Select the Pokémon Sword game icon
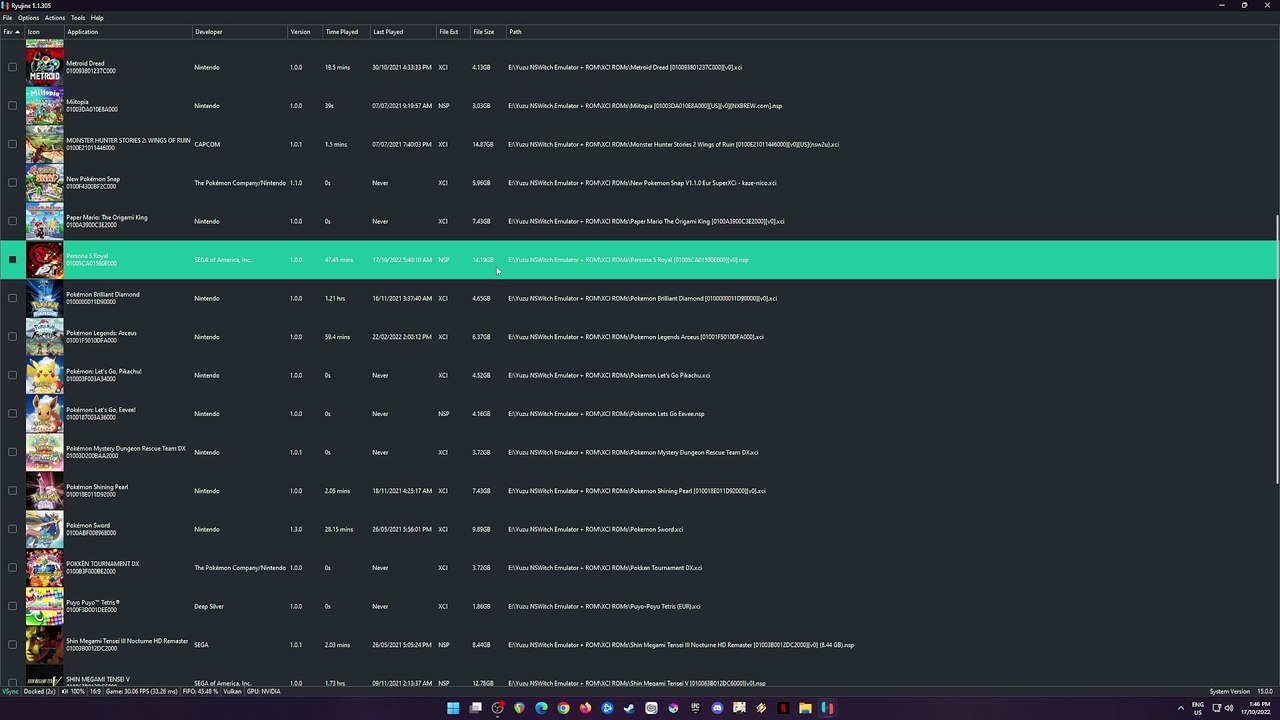The width and height of the screenshot is (1280, 720). click(x=45, y=529)
